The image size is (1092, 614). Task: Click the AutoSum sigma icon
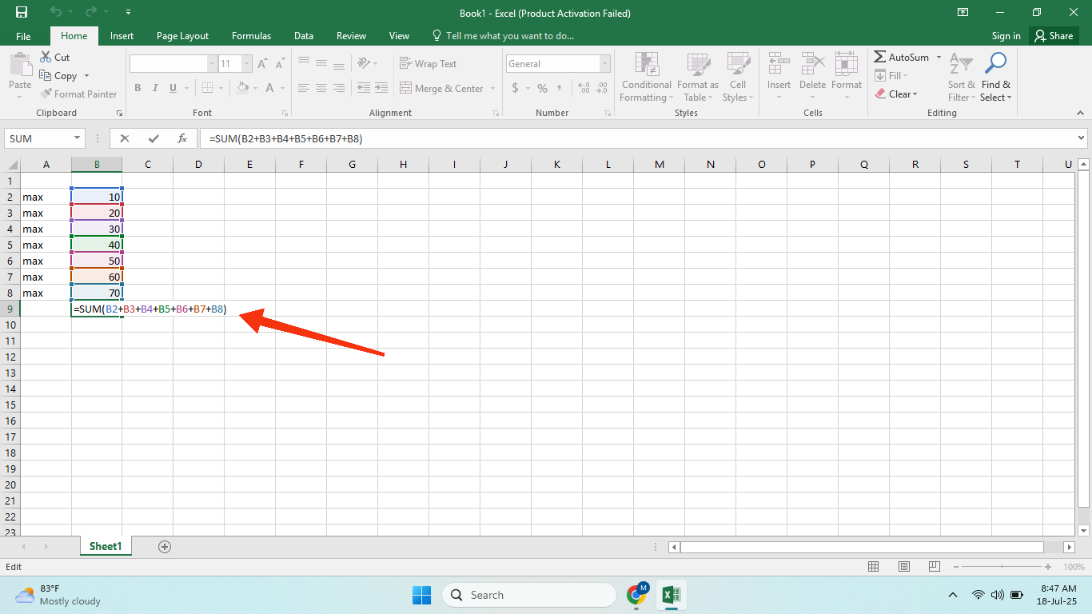[880, 57]
